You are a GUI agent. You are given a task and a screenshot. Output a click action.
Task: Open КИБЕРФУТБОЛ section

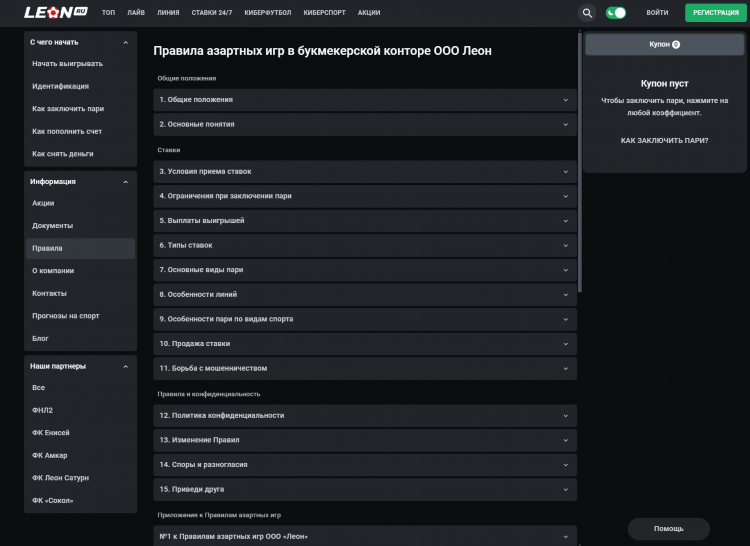(267, 13)
